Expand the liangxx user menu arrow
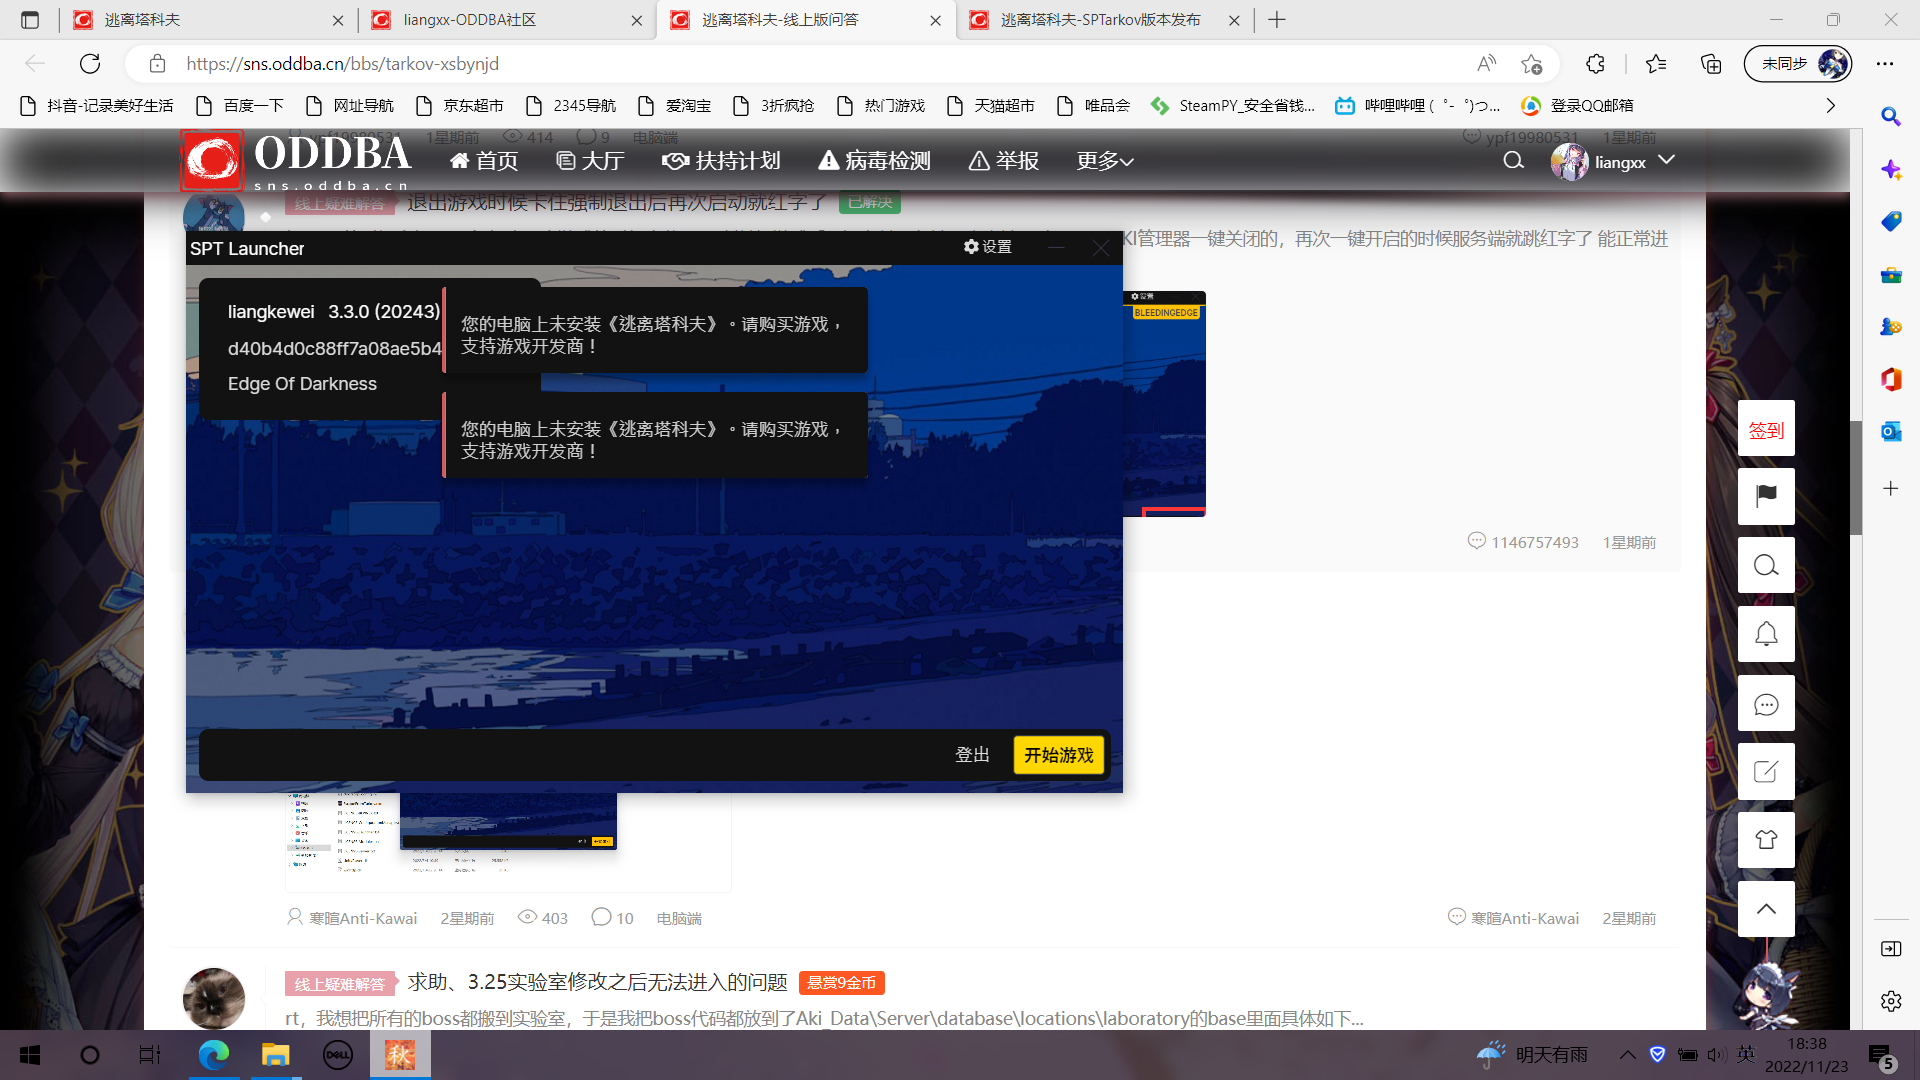The image size is (1920, 1080). [x=1666, y=160]
